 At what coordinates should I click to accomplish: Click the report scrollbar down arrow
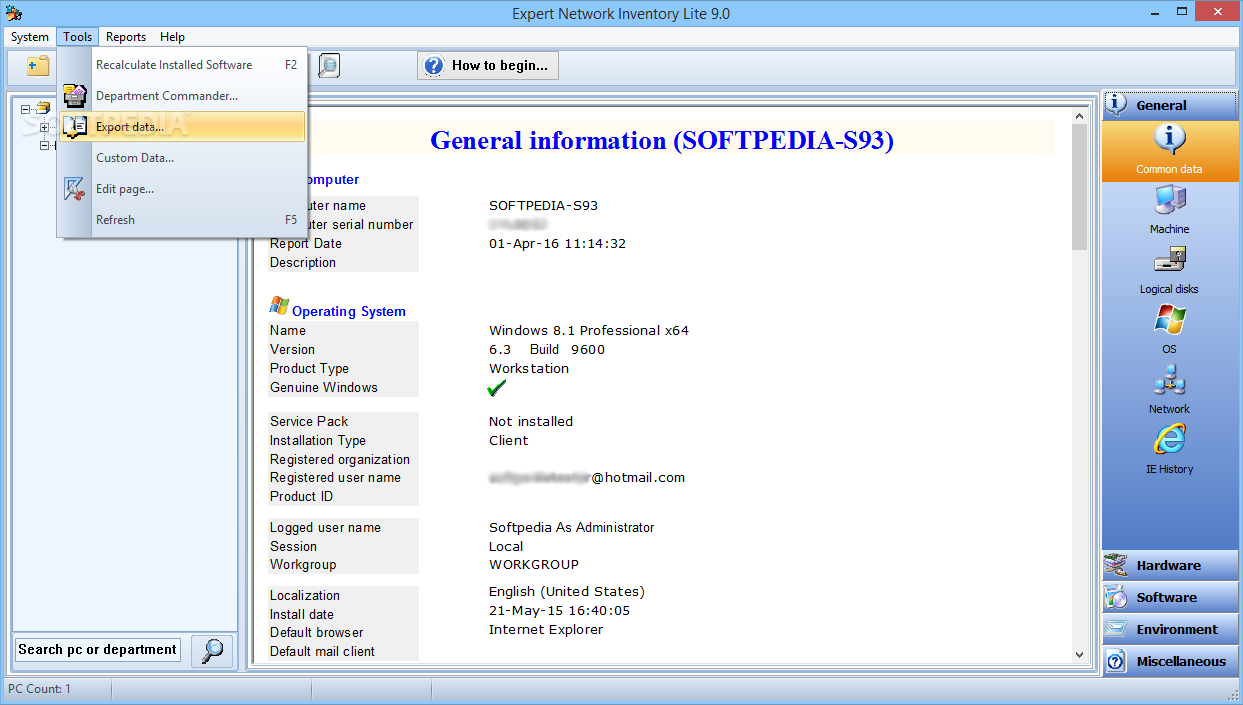(x=1079, y=654)
